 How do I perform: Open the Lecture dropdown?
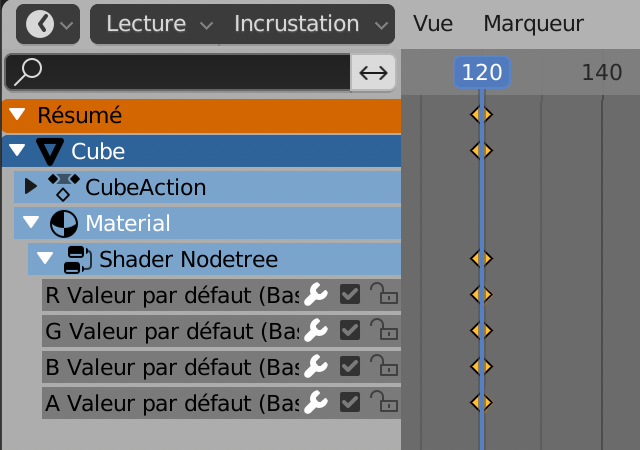(158, 24)
